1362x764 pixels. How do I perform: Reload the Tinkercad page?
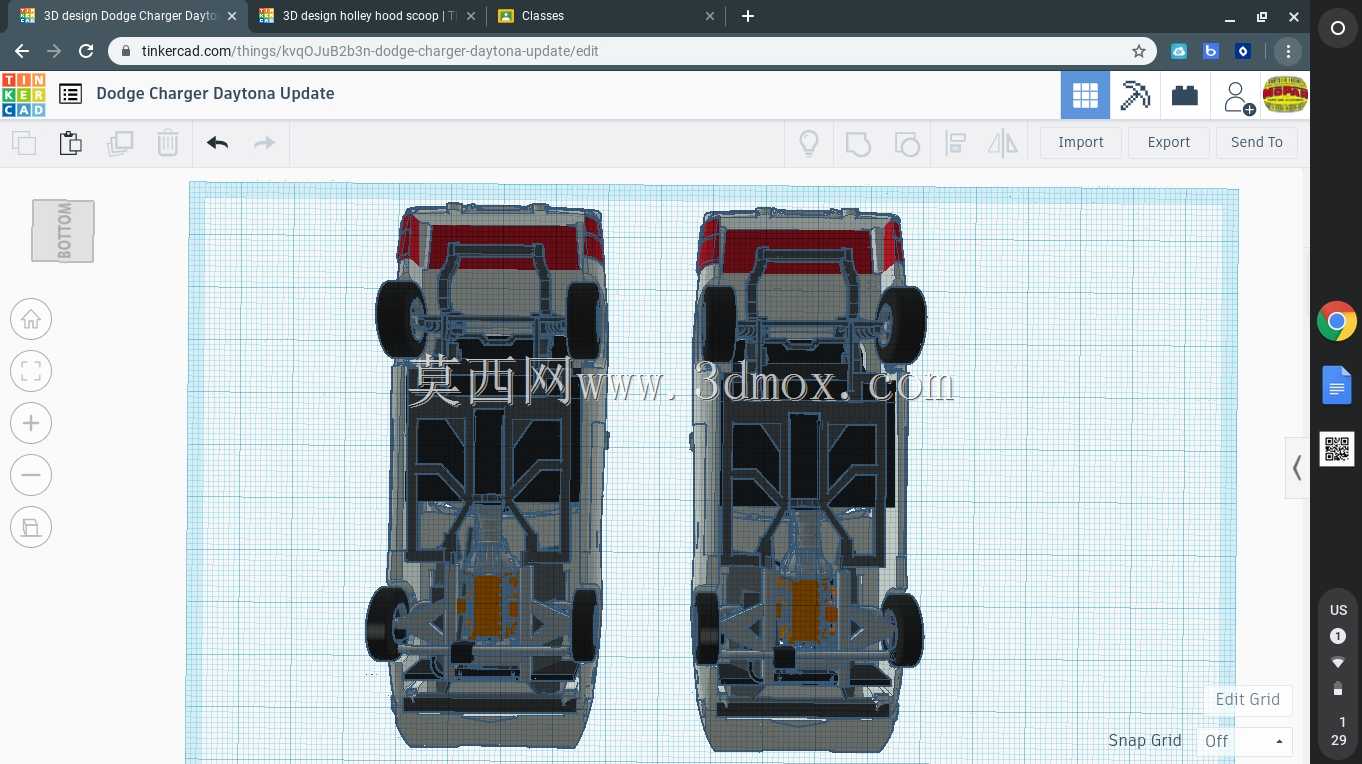86,51
